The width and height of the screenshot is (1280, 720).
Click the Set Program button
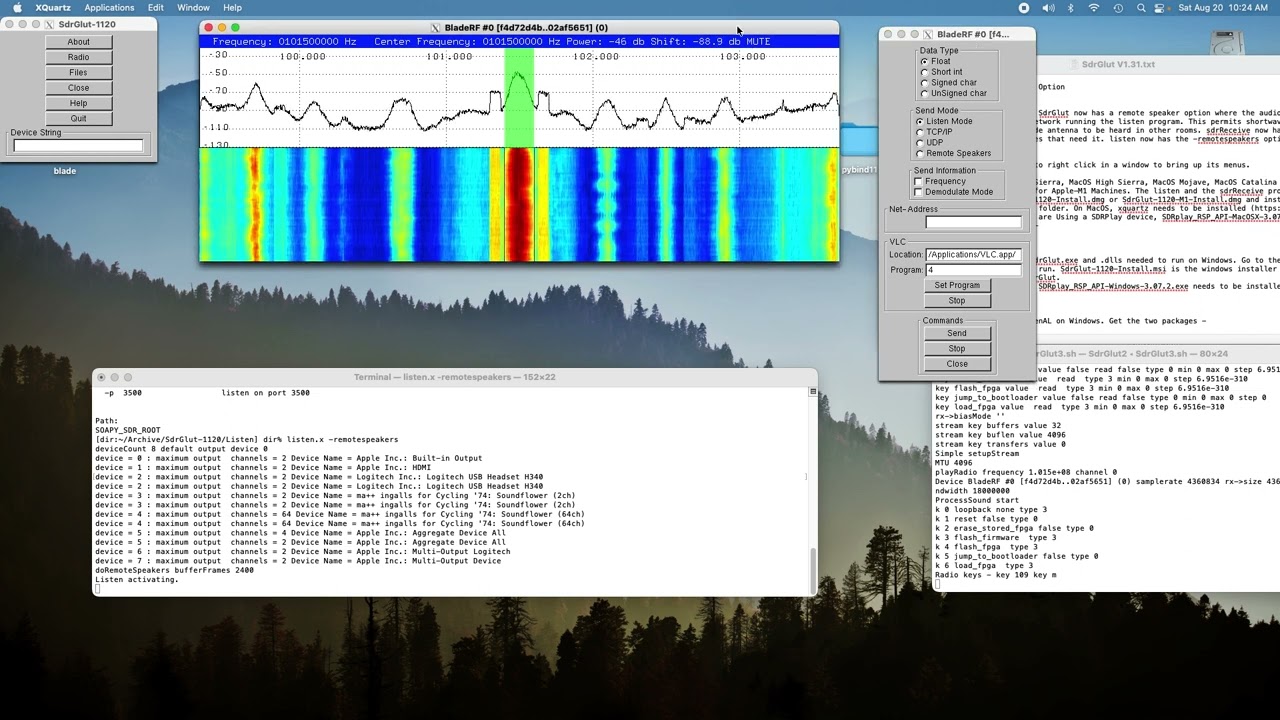tap(957, 285)
